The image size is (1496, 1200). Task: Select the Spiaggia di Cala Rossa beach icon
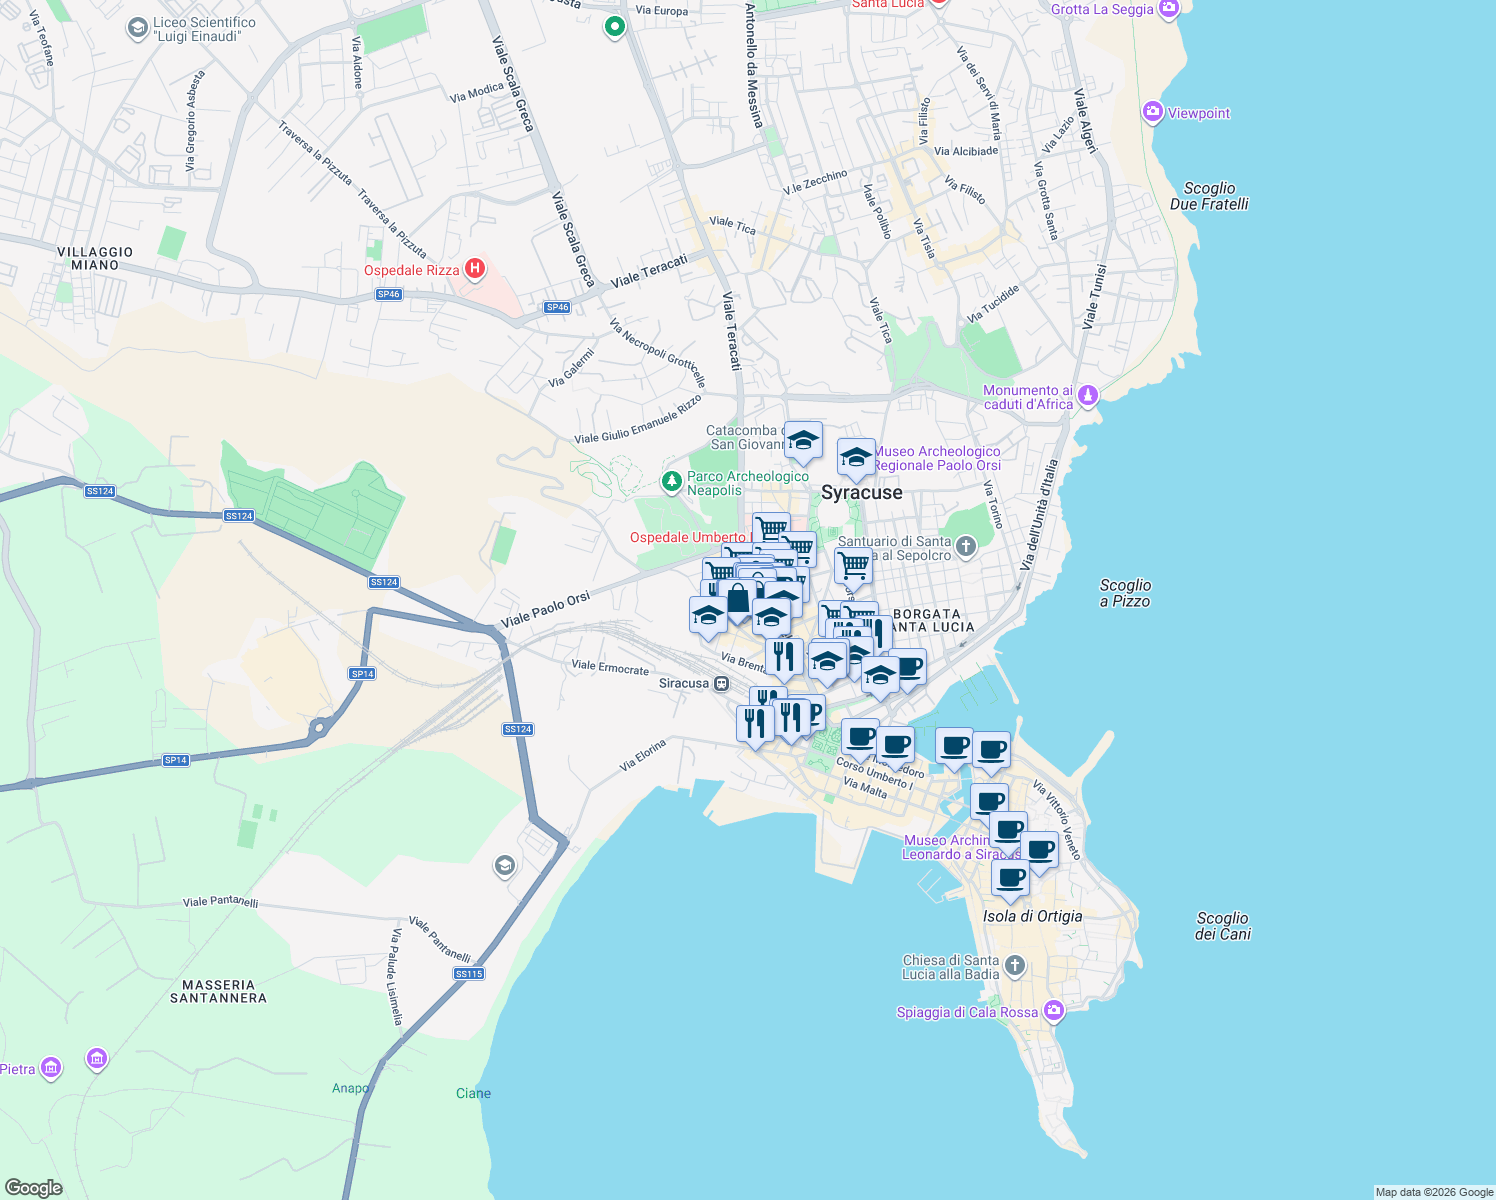1052,1011
